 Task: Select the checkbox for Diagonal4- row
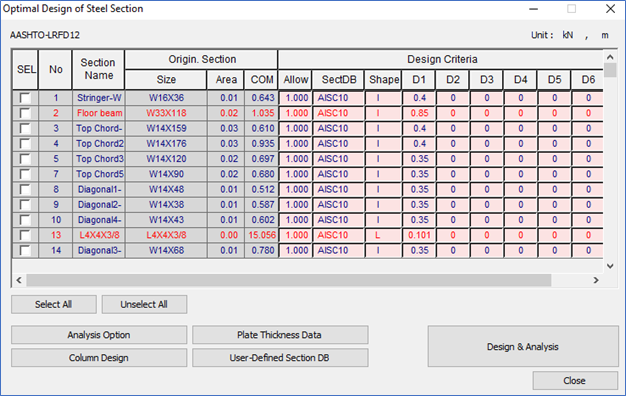point(25,220)
